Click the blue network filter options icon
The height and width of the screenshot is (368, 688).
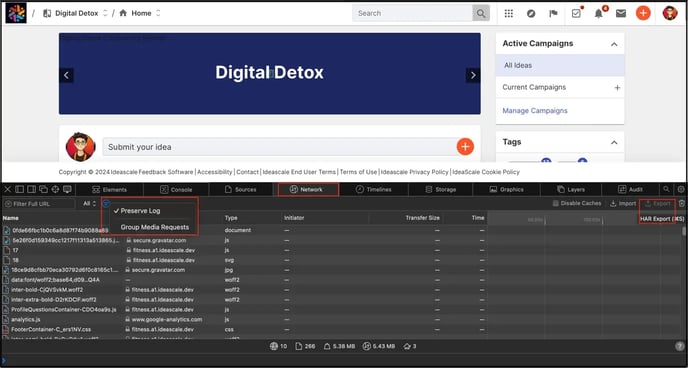(106, 204)
